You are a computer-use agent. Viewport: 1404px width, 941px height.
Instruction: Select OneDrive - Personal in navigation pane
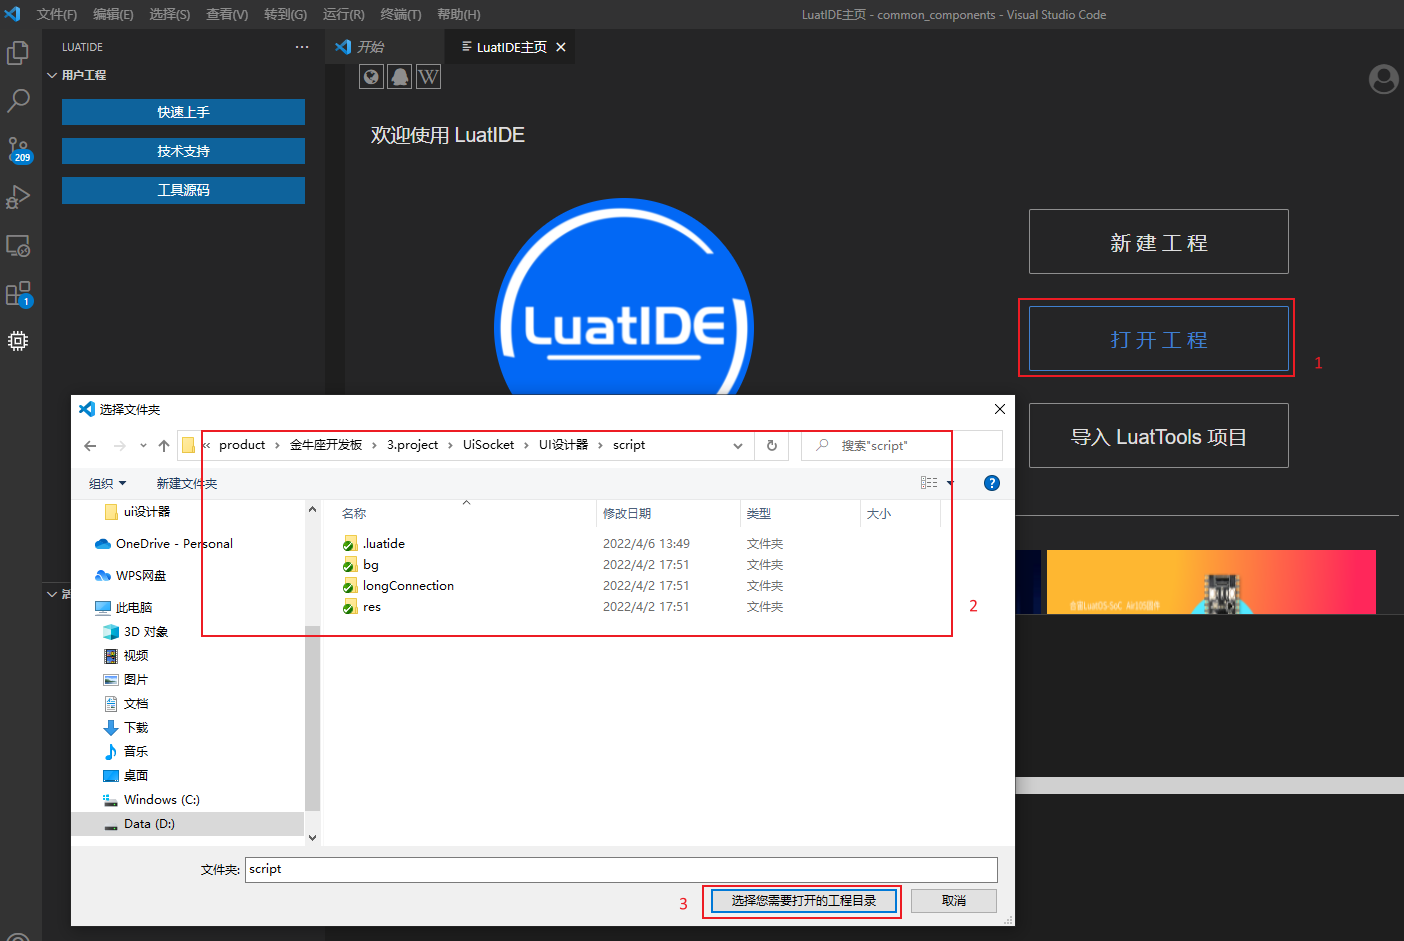click(163, 544)
